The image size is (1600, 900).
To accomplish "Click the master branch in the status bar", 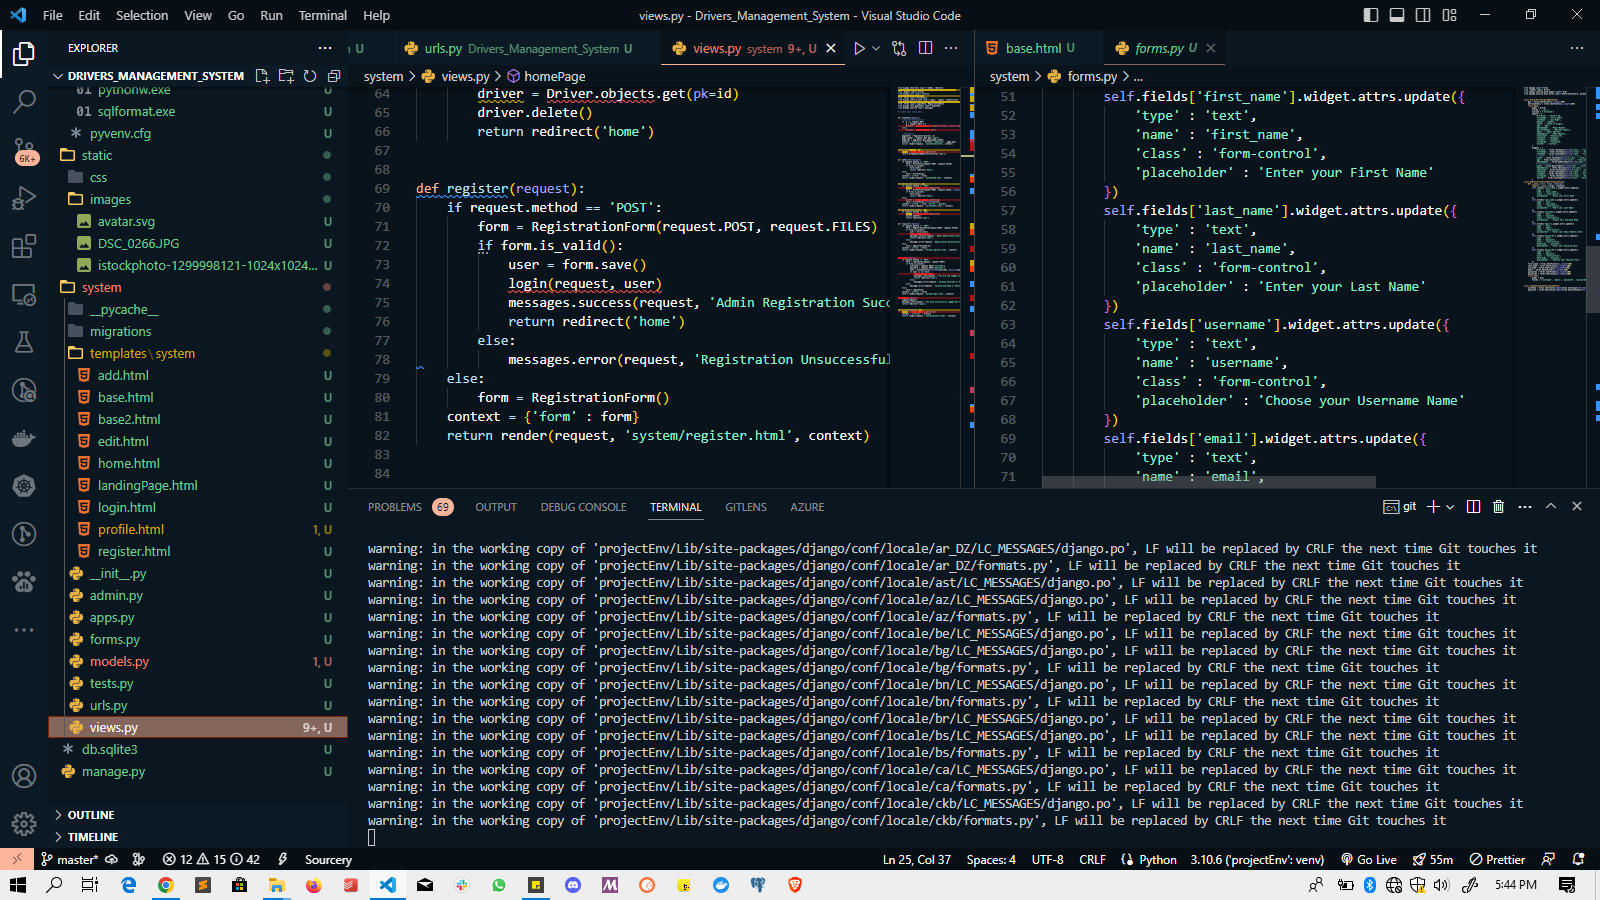I will [69, 859].
